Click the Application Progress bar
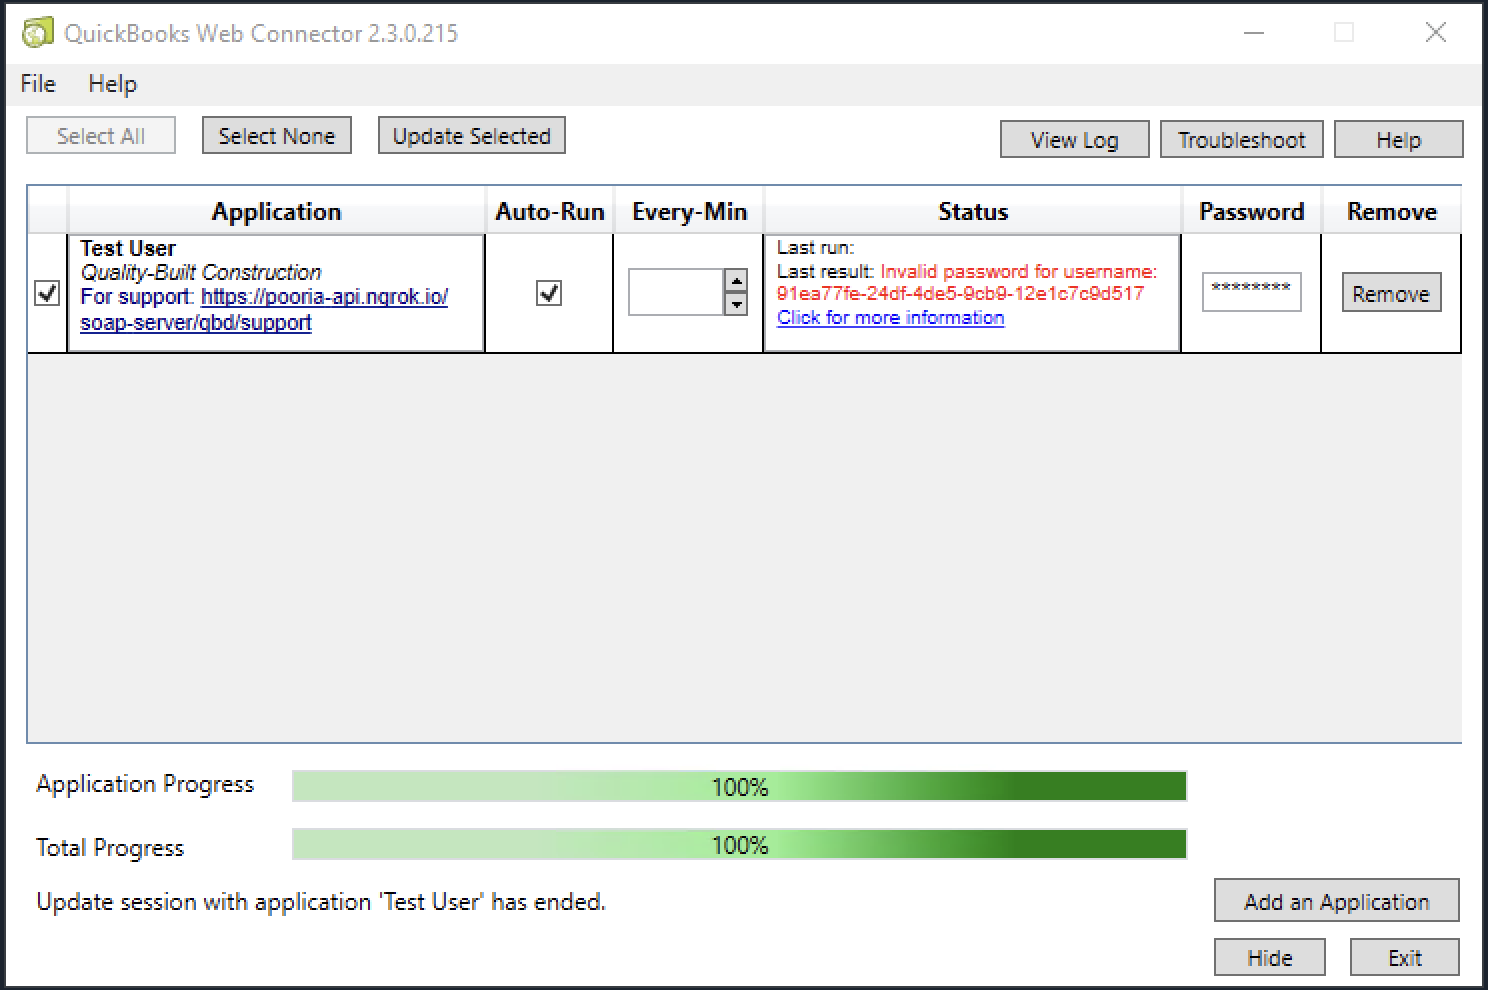The image size is (1488, 990). click(x=739, y=787)
